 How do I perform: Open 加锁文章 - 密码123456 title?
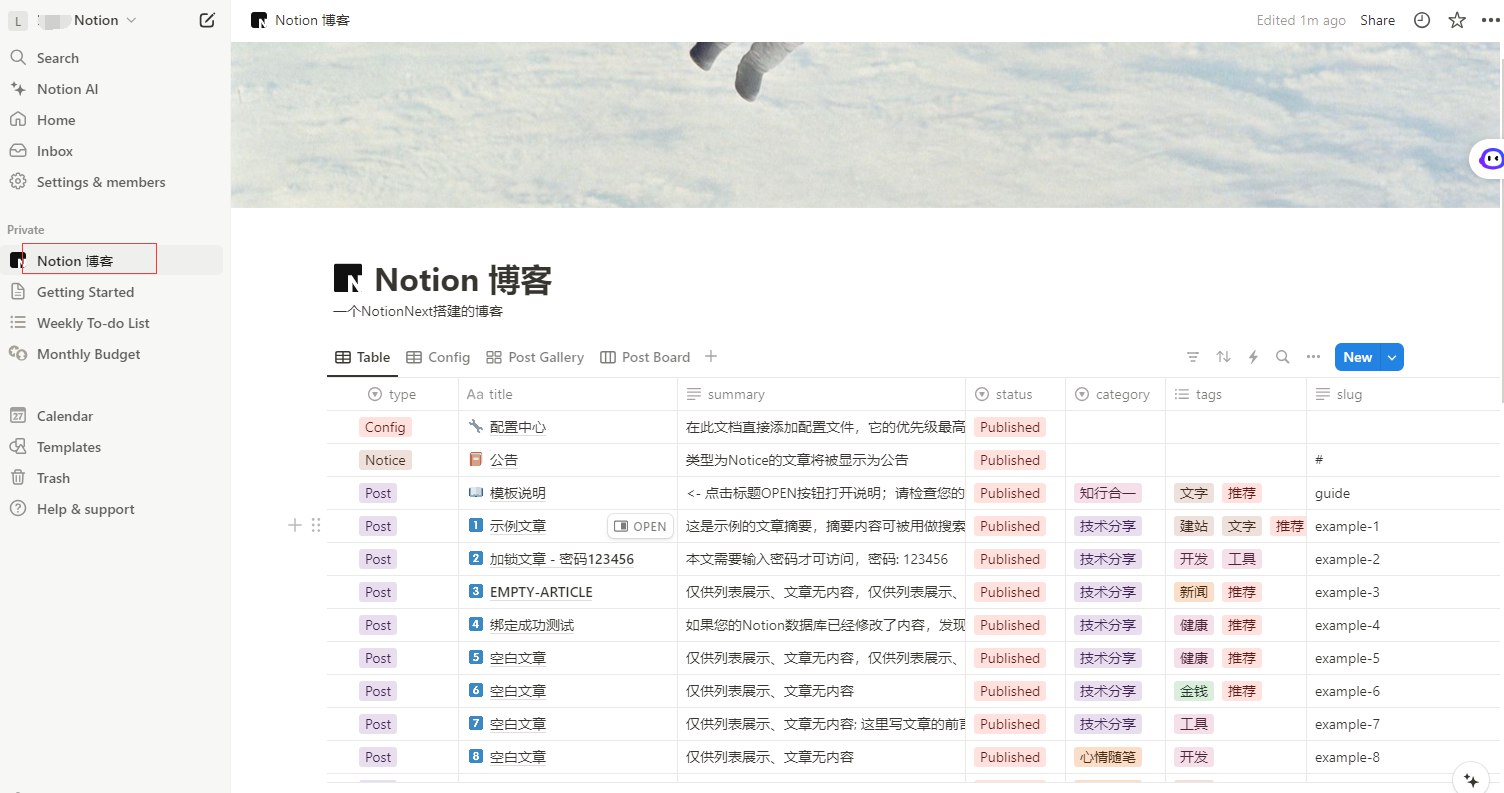(x=562, y=559)
